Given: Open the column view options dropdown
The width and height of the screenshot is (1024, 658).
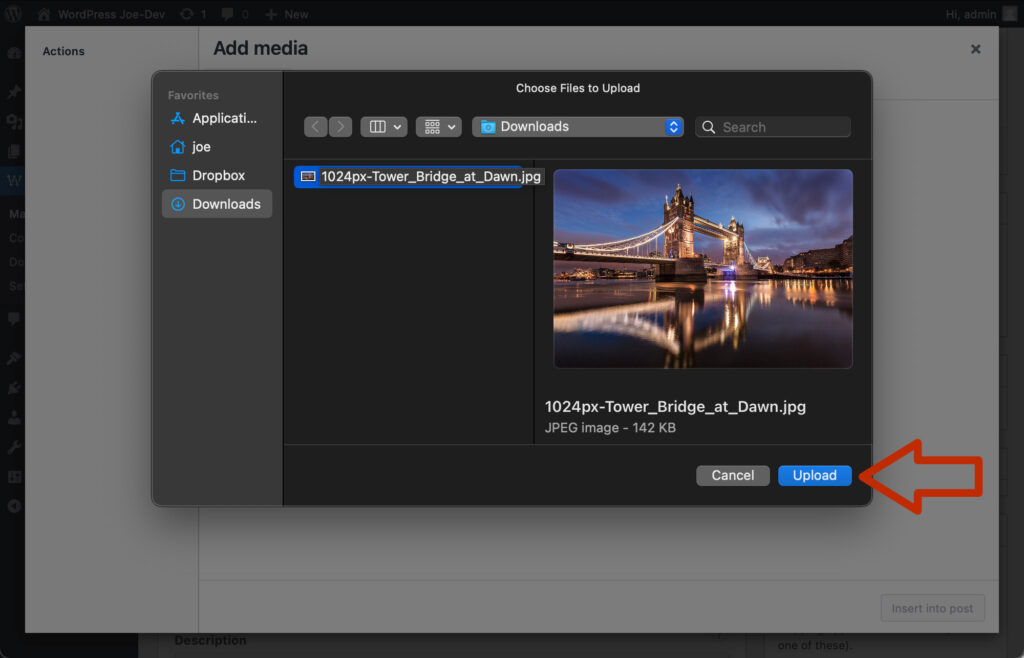Looking at the screenshot, I should coord(384,127).
